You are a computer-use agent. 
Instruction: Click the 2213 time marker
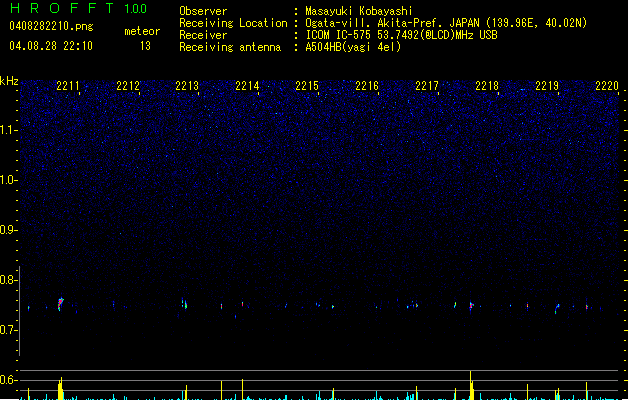point(187,86)
